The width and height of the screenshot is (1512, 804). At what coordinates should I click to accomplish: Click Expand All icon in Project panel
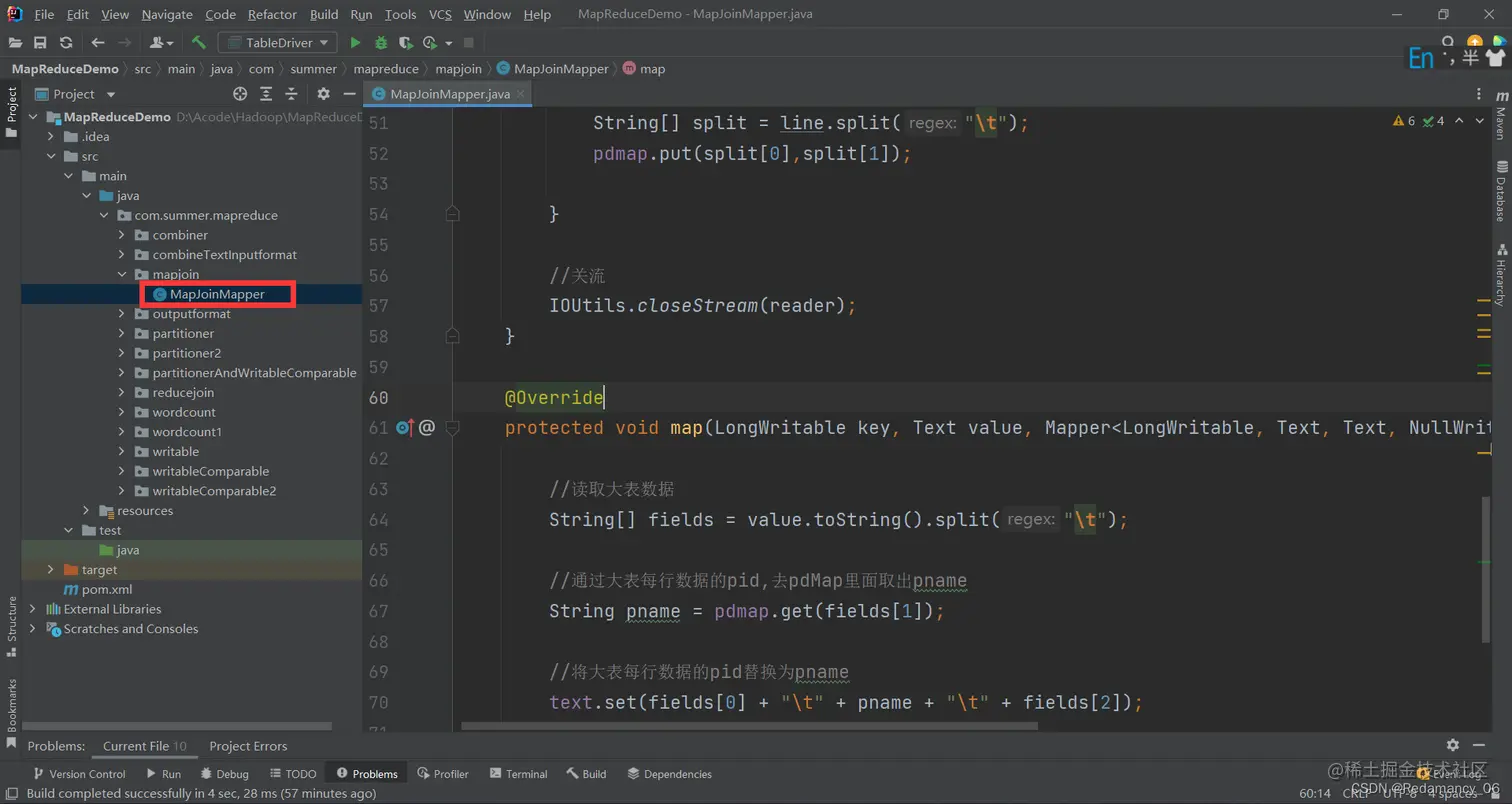coord(266,94)
